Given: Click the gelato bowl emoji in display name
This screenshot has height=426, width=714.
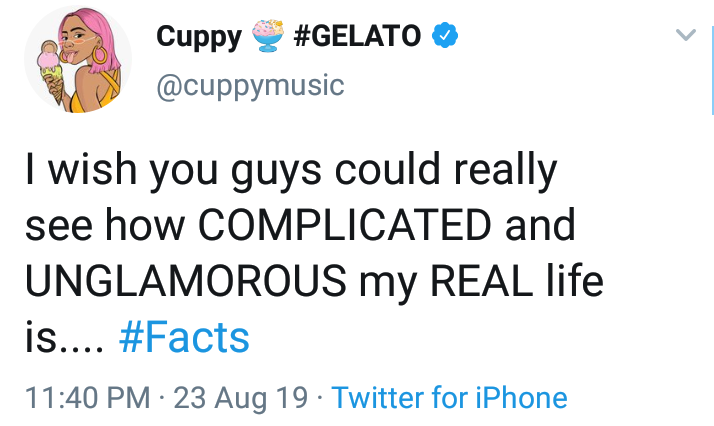Looking at the screenshot, I should tap(268, 37).
